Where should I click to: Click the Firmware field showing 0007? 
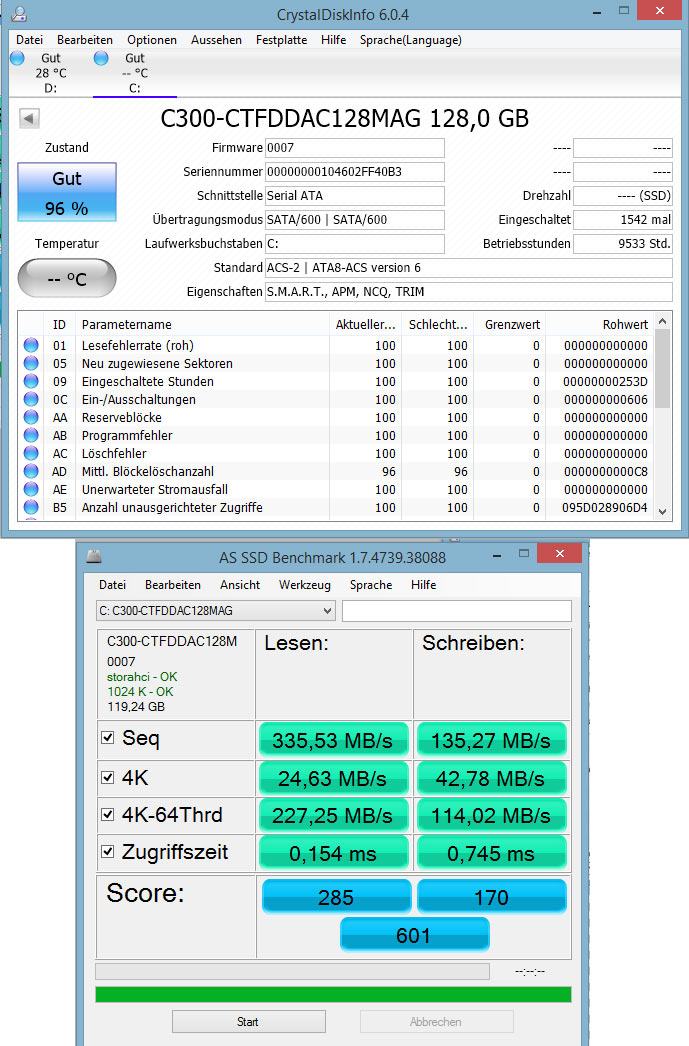(x=355, y=147)
